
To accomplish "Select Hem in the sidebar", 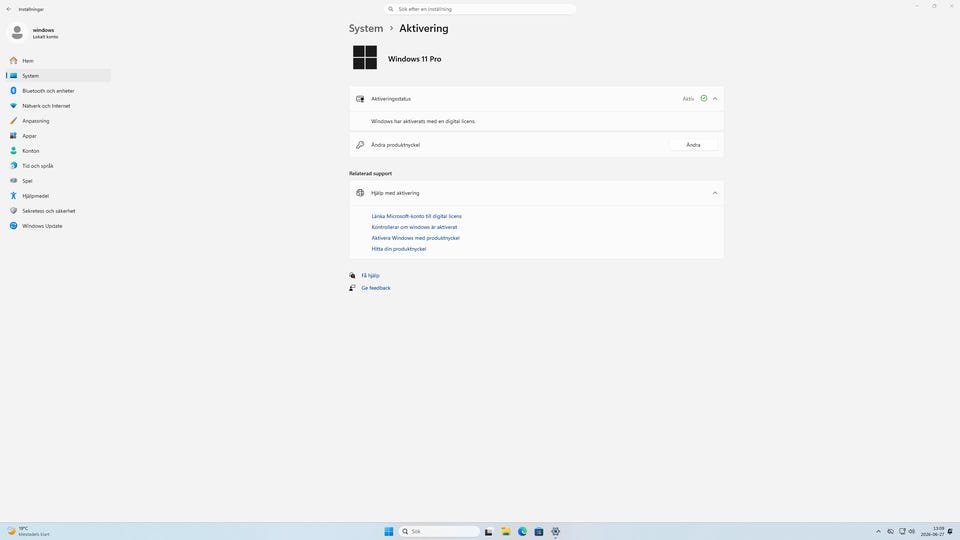I will 28,61.
